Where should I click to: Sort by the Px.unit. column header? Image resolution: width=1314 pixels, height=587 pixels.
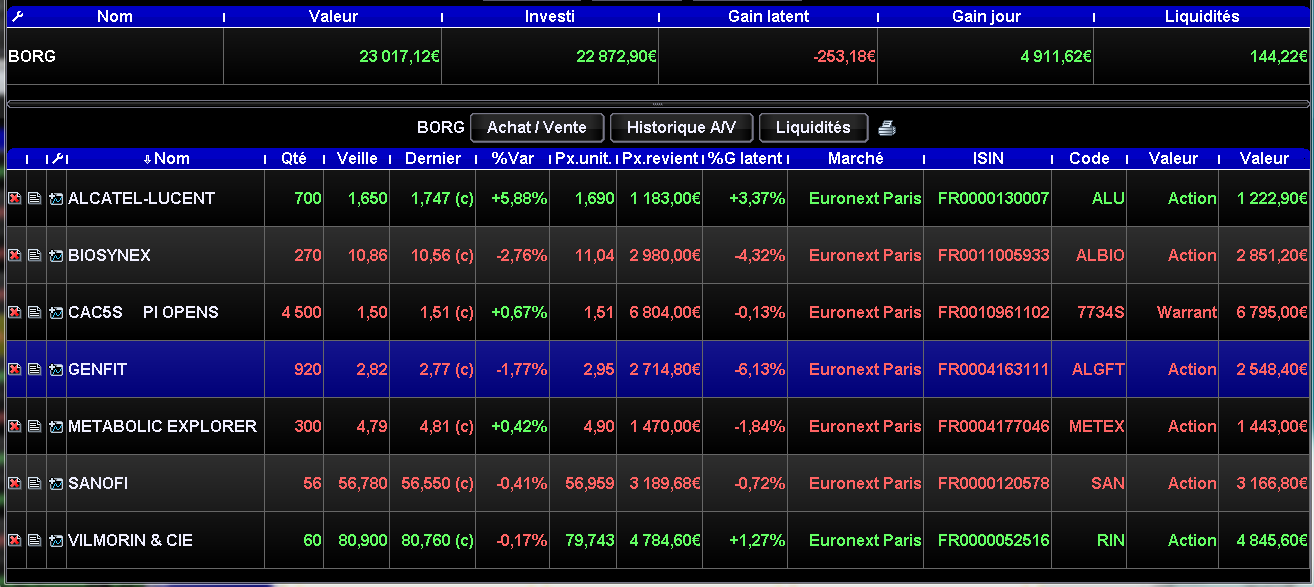coord(584,158)
